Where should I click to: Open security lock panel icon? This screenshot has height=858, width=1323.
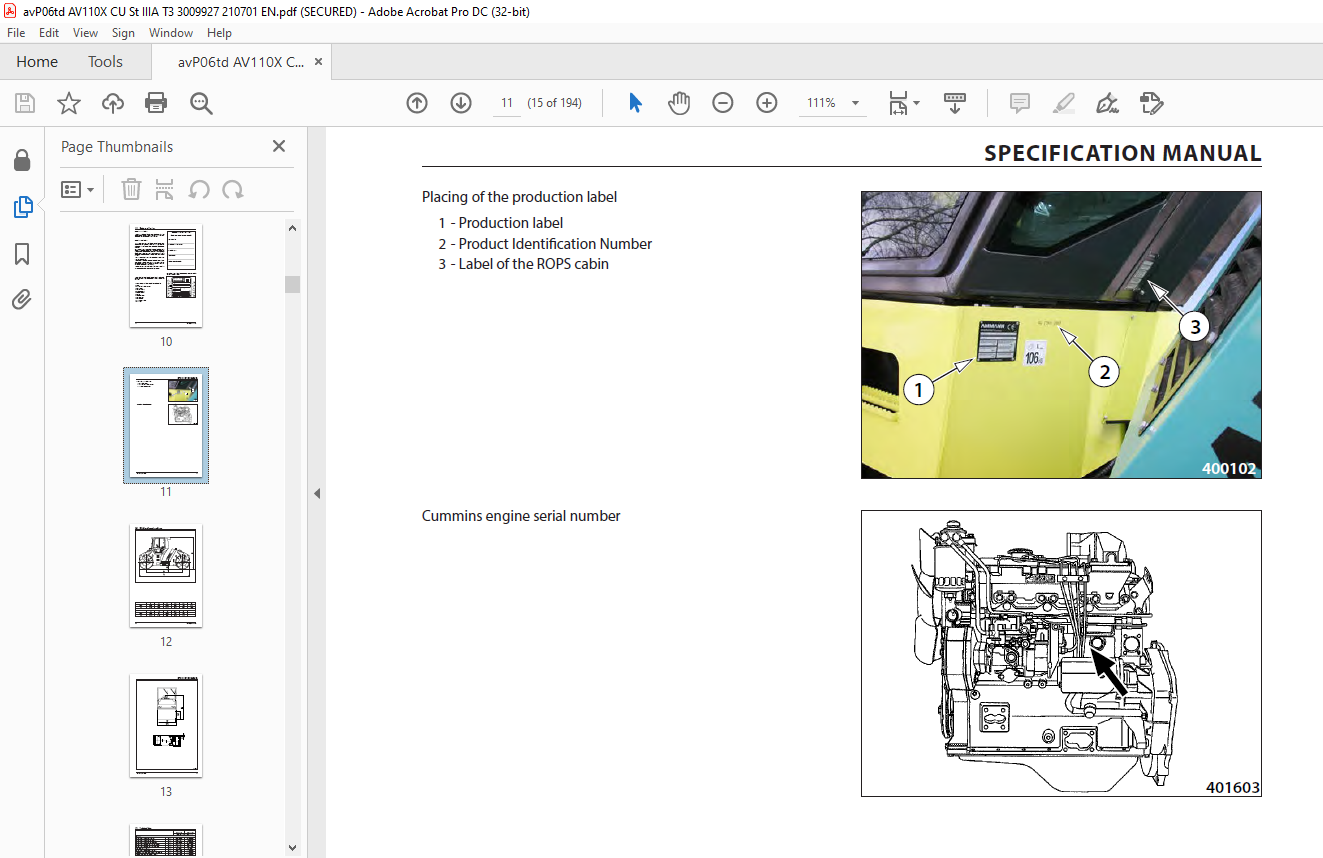click(x=22, y=161)
